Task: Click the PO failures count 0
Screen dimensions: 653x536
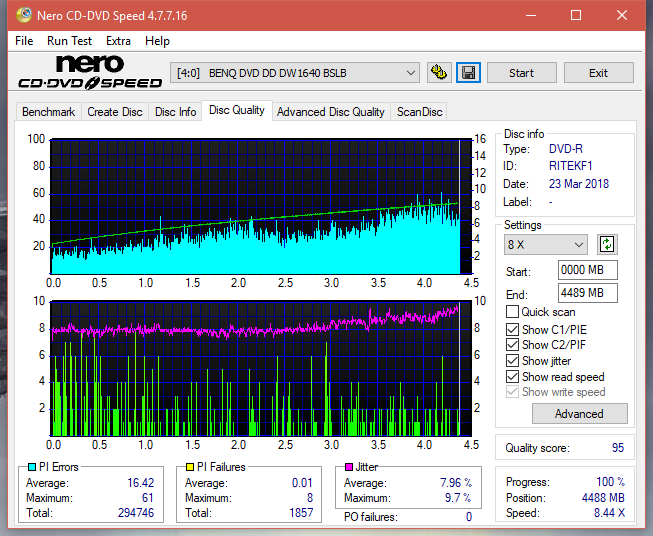Action: tap(469, 517)
